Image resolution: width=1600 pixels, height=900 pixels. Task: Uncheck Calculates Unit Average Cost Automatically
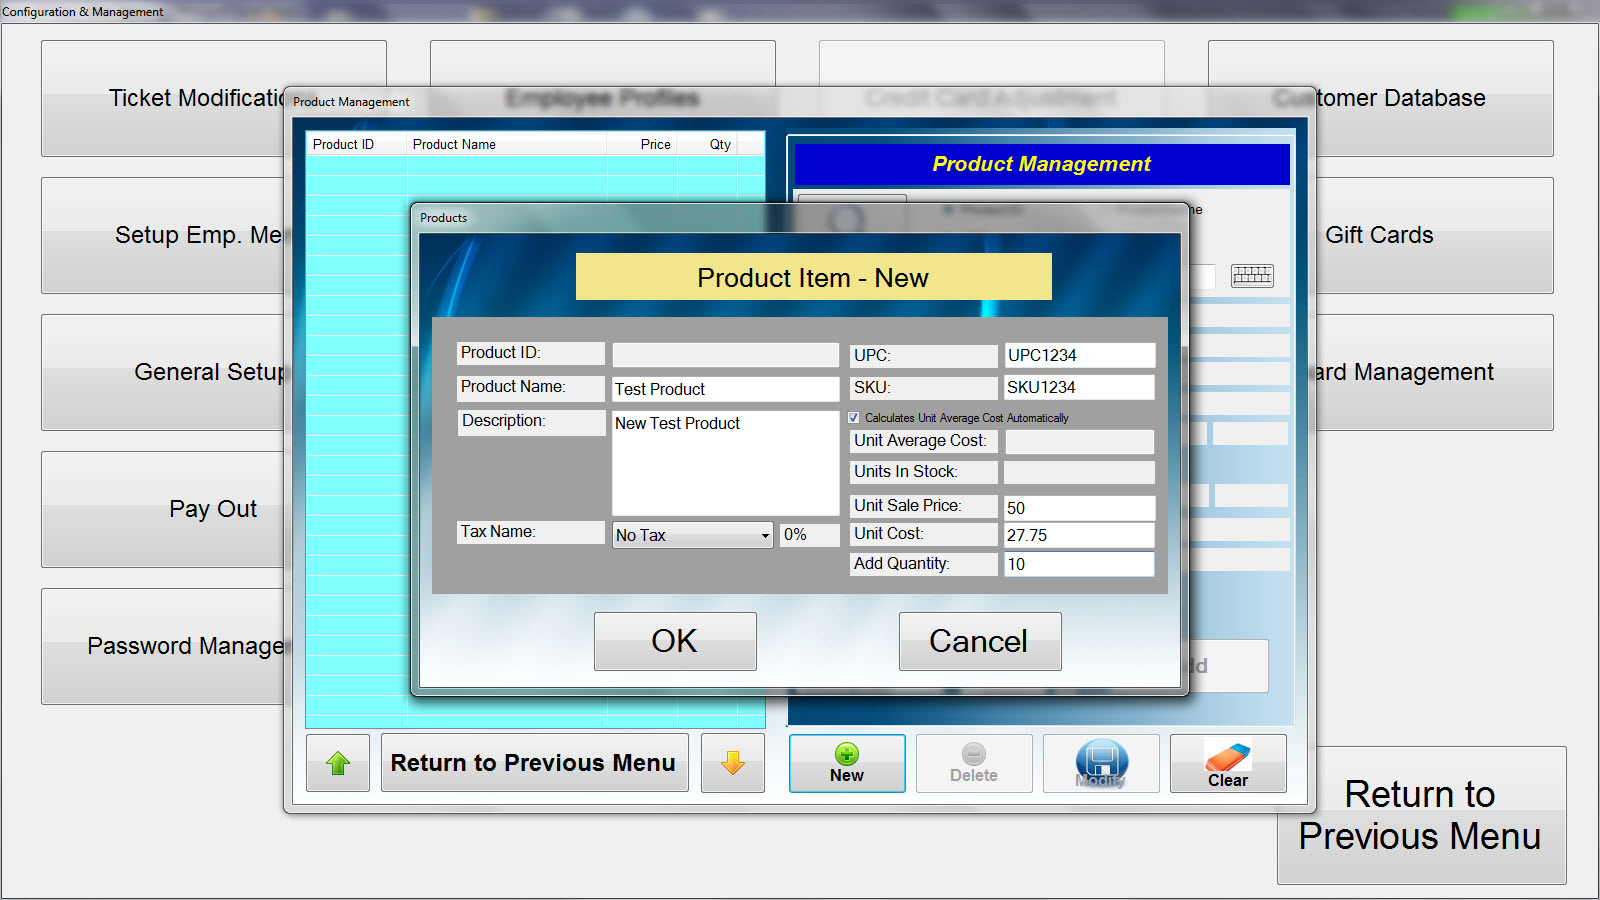[854, 418]
